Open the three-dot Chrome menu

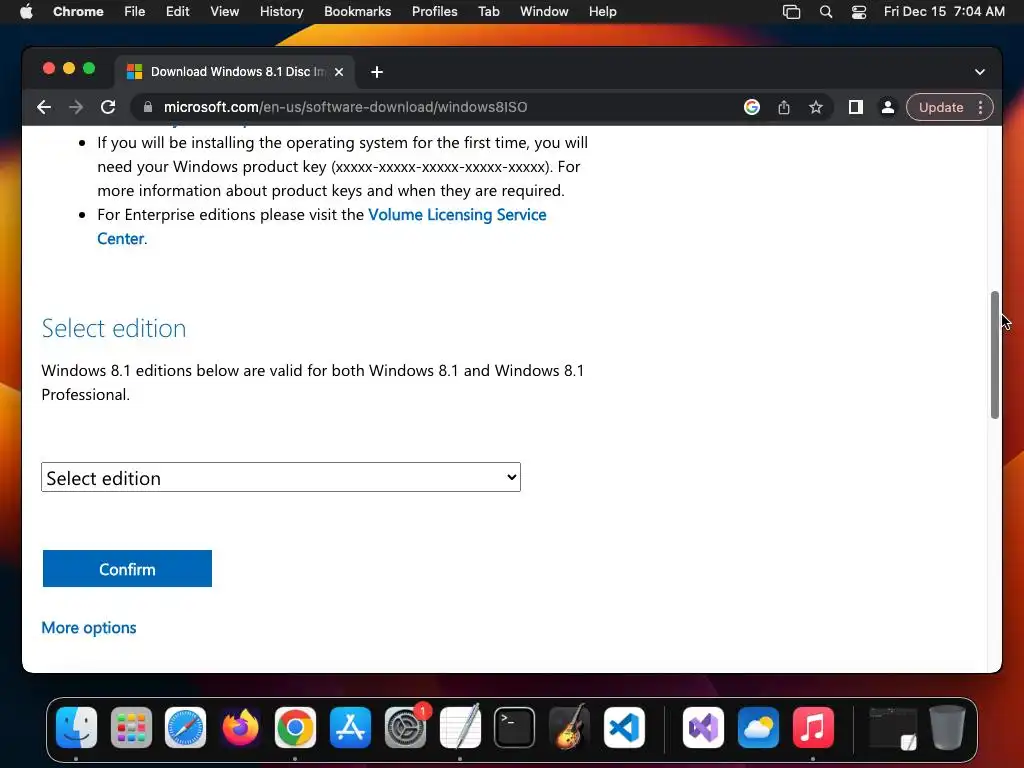pyautogui.click(x=980, y=107)
